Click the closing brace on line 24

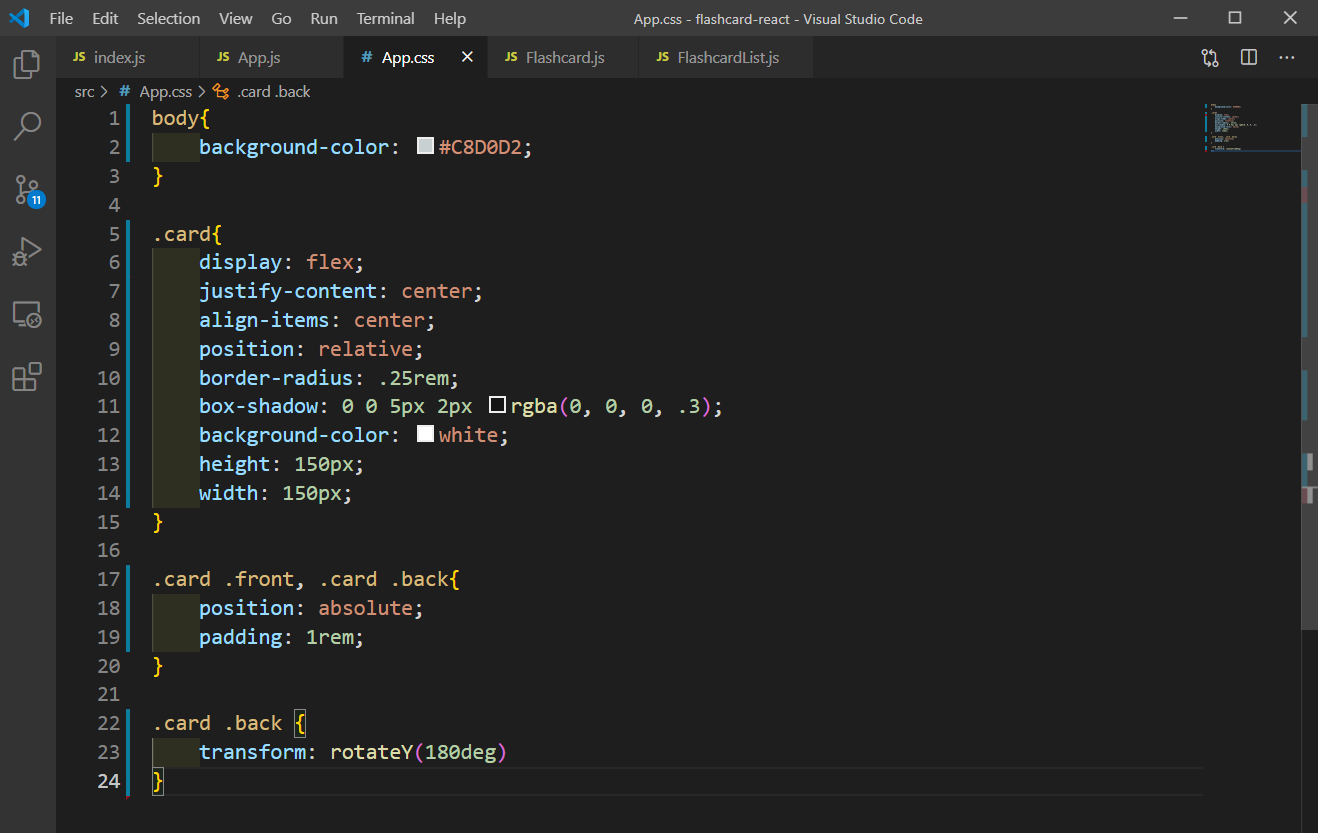pyautogui.click(x=157, y=781)
